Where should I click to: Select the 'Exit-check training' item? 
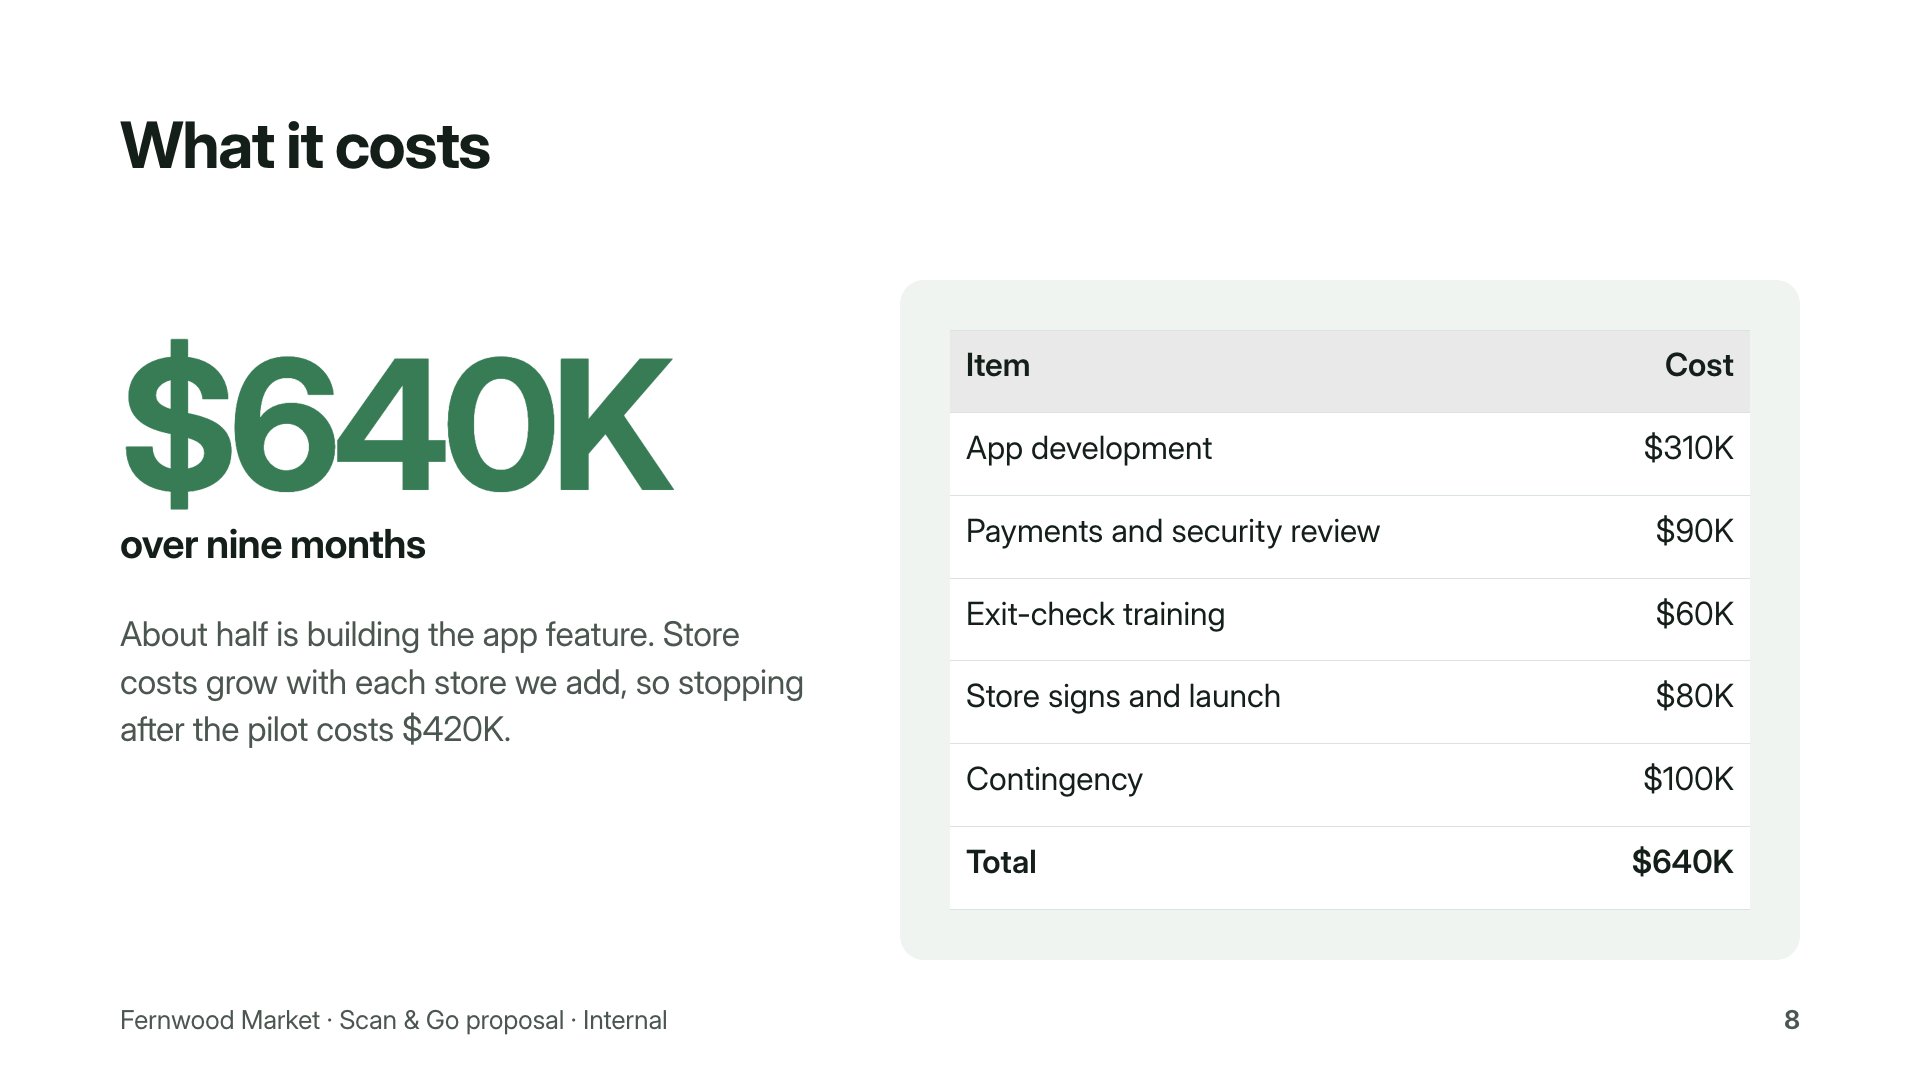[1095, 614]
